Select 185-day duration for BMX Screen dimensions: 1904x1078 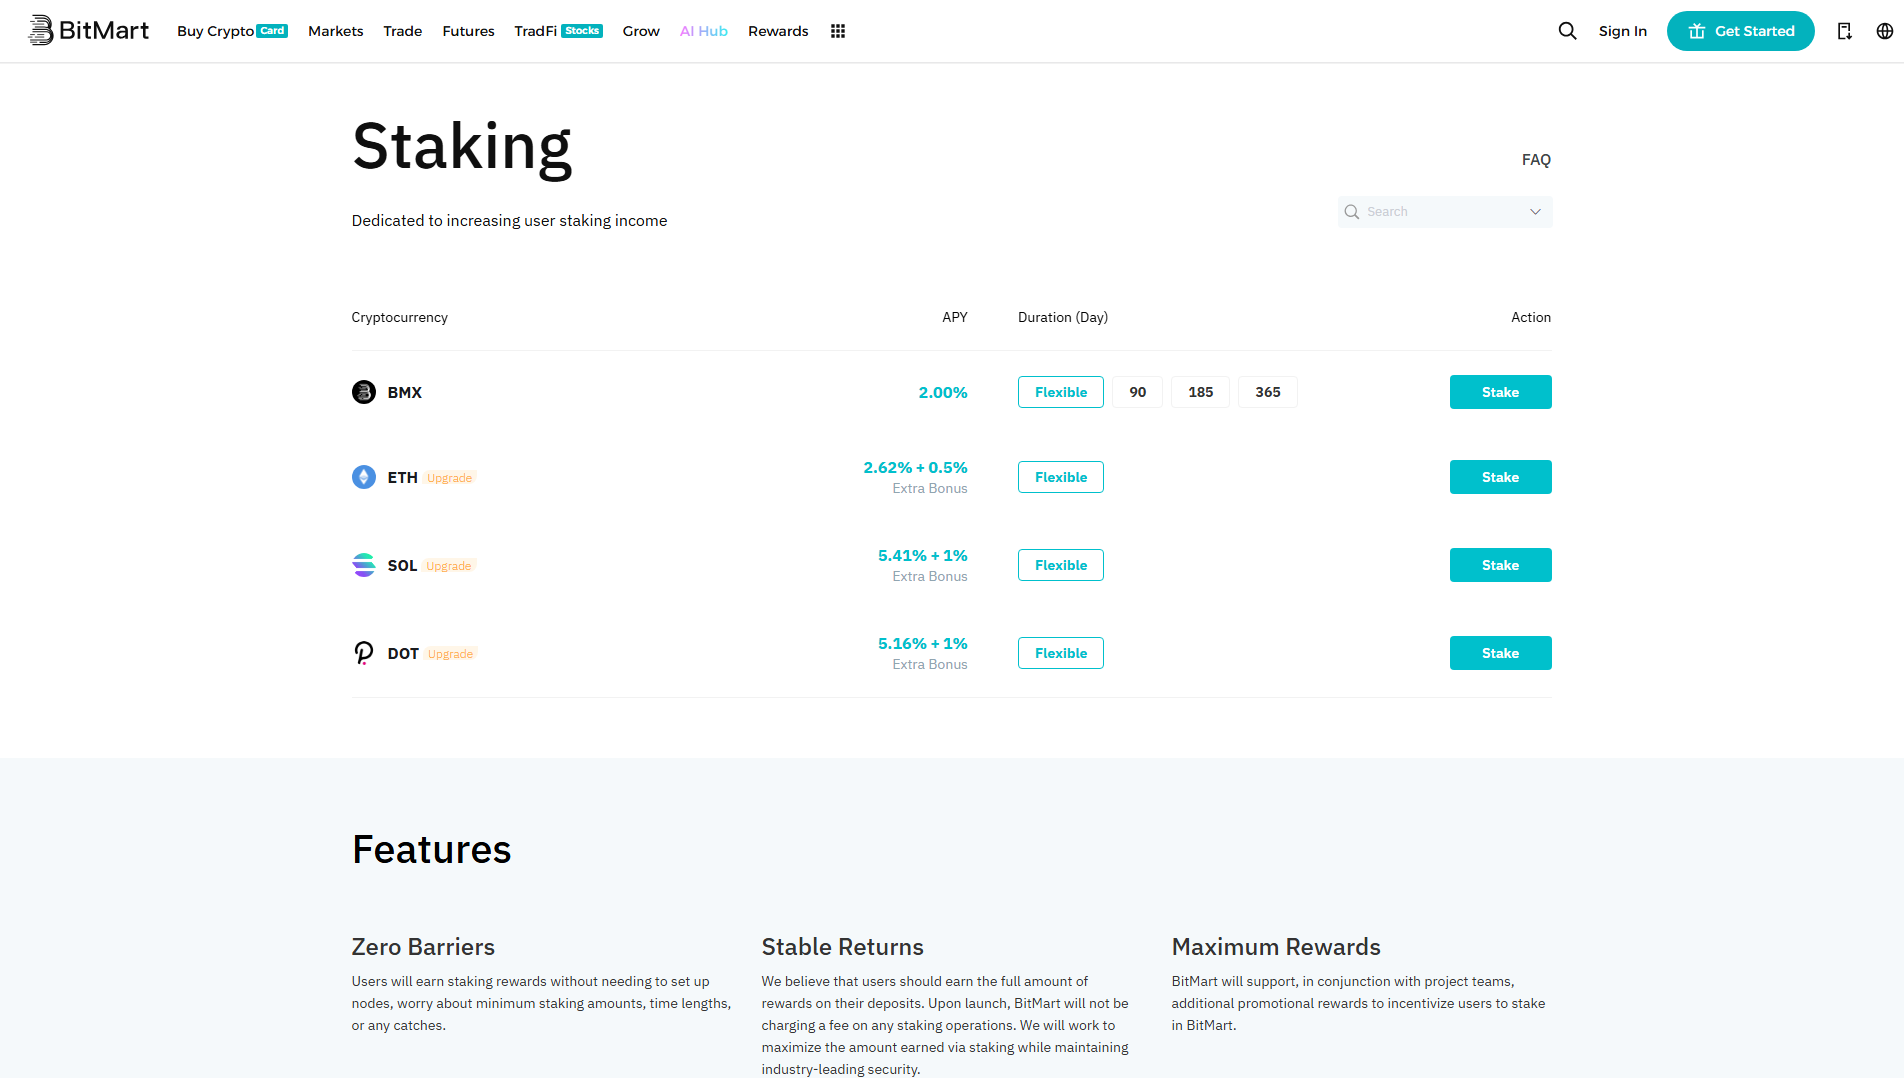1201,392
